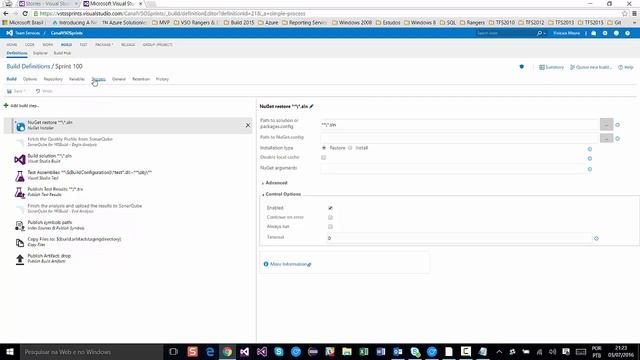Select the Test Assemblies flask icon
The height and width of the screenshot is (360, 640).
pos(20,176)
